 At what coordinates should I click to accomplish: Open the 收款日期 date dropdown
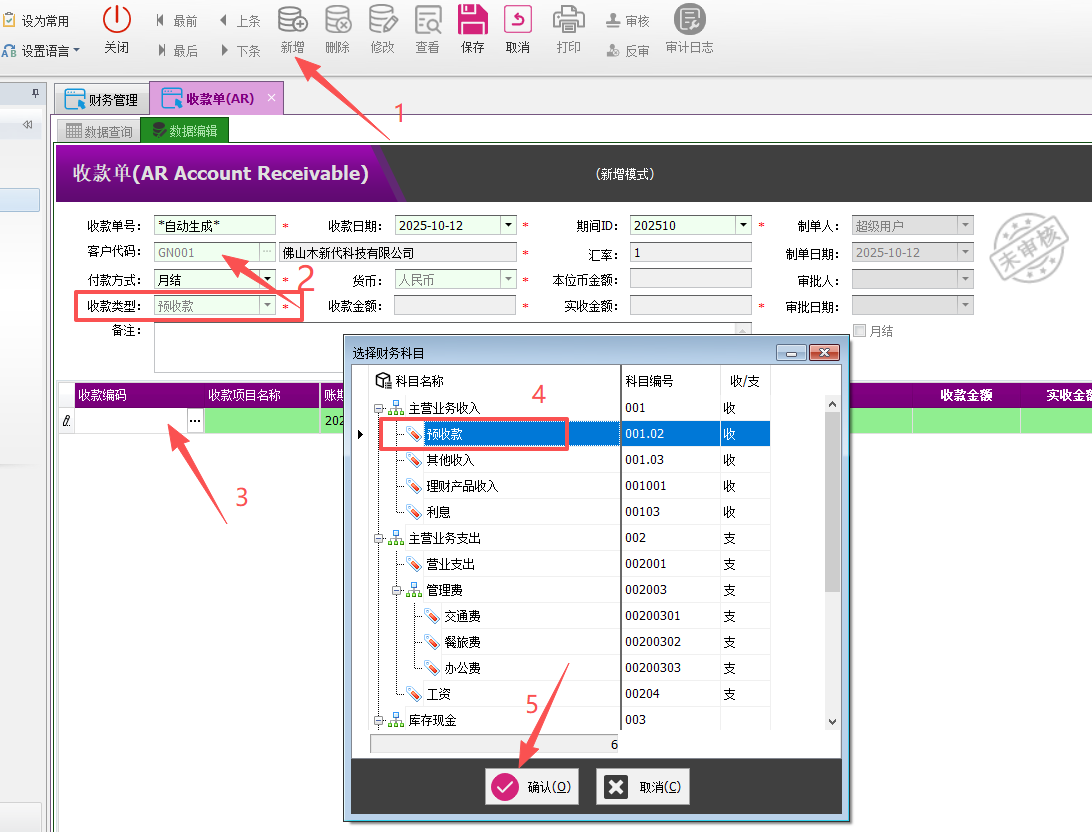pyautogui.click(x=508, y=226)
